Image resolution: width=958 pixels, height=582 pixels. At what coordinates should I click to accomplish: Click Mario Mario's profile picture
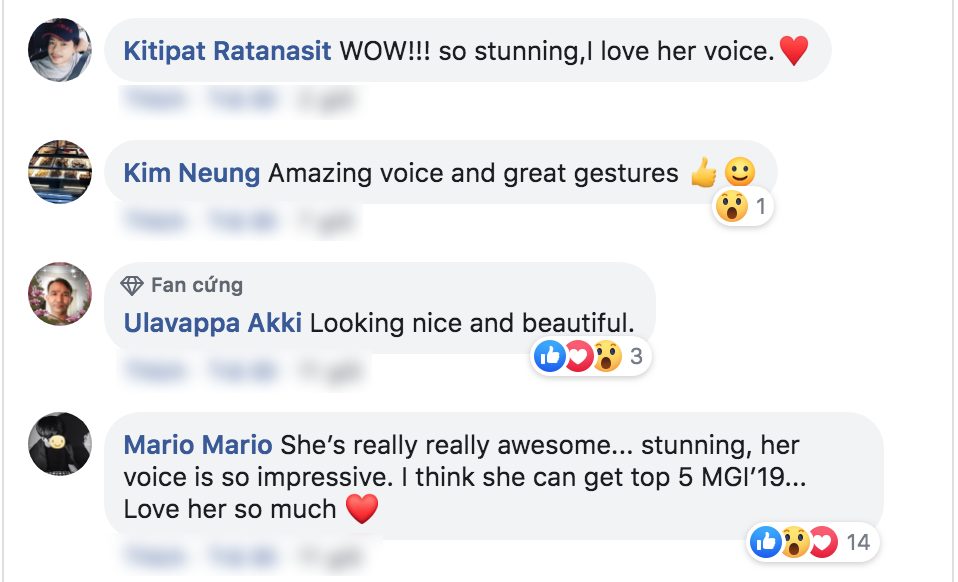click(60, 444)
